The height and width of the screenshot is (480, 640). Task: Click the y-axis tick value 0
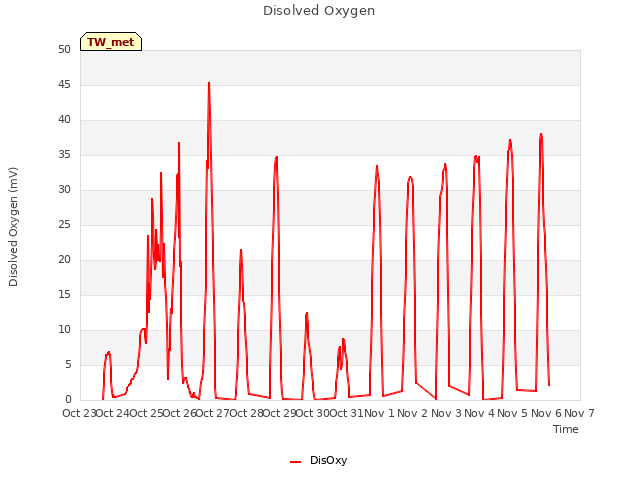(68, 400)
